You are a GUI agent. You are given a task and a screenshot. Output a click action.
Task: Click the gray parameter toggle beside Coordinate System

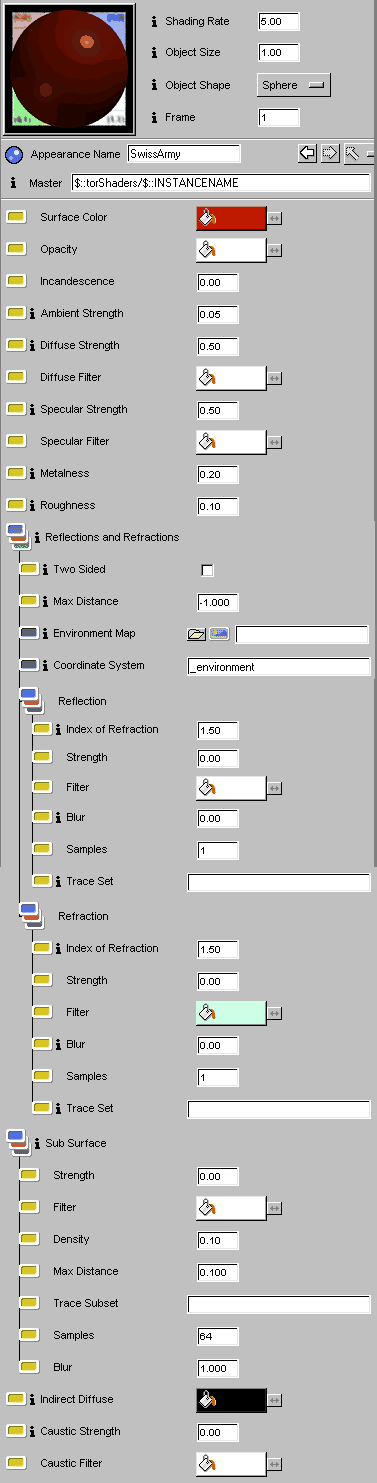29,666
